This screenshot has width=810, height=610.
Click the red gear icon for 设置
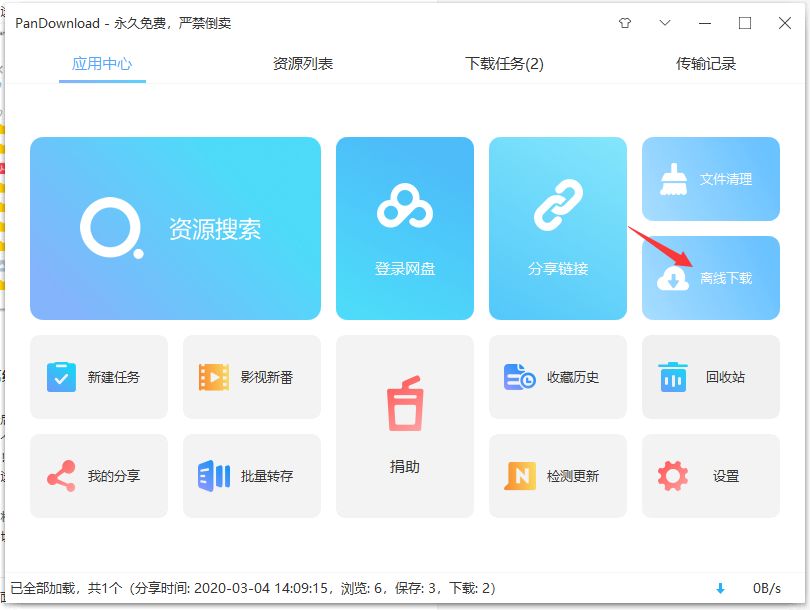click(673, 476)
